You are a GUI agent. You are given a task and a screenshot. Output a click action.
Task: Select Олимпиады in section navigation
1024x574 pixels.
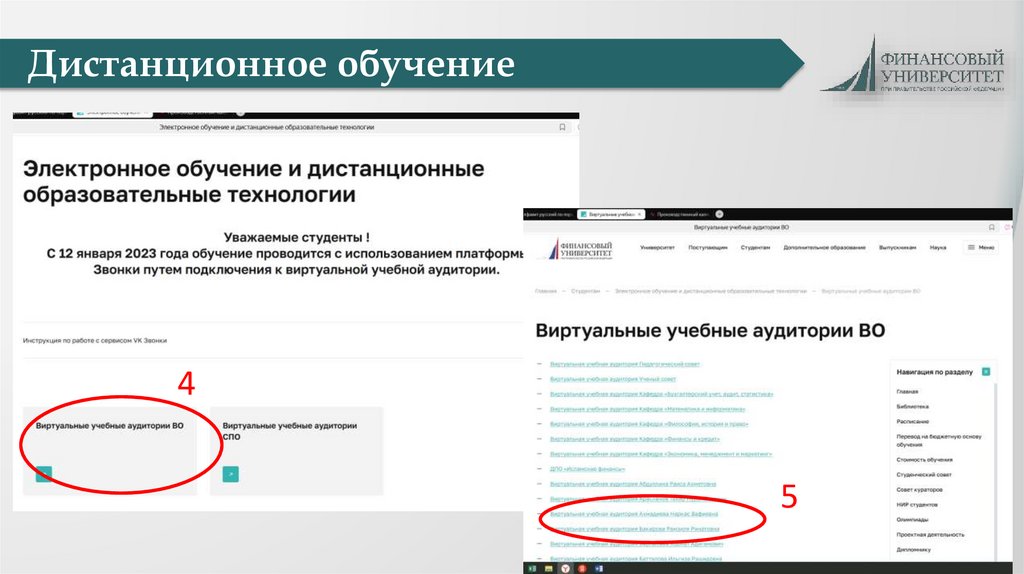pos(912,520)
